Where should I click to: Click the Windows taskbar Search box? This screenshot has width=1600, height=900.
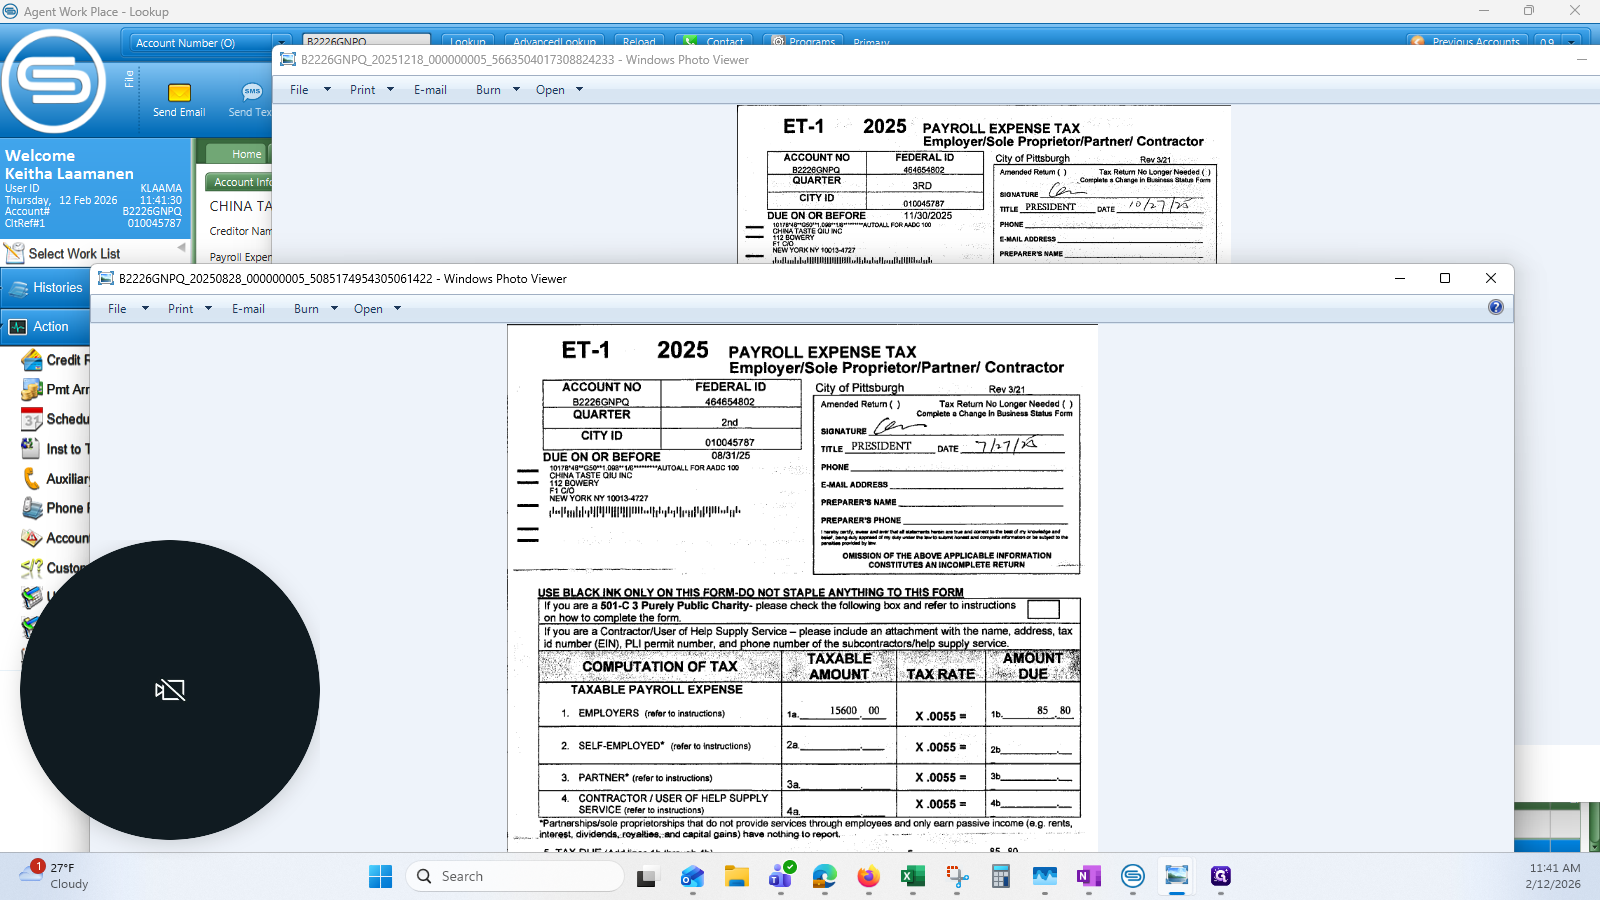click(515, 877)
